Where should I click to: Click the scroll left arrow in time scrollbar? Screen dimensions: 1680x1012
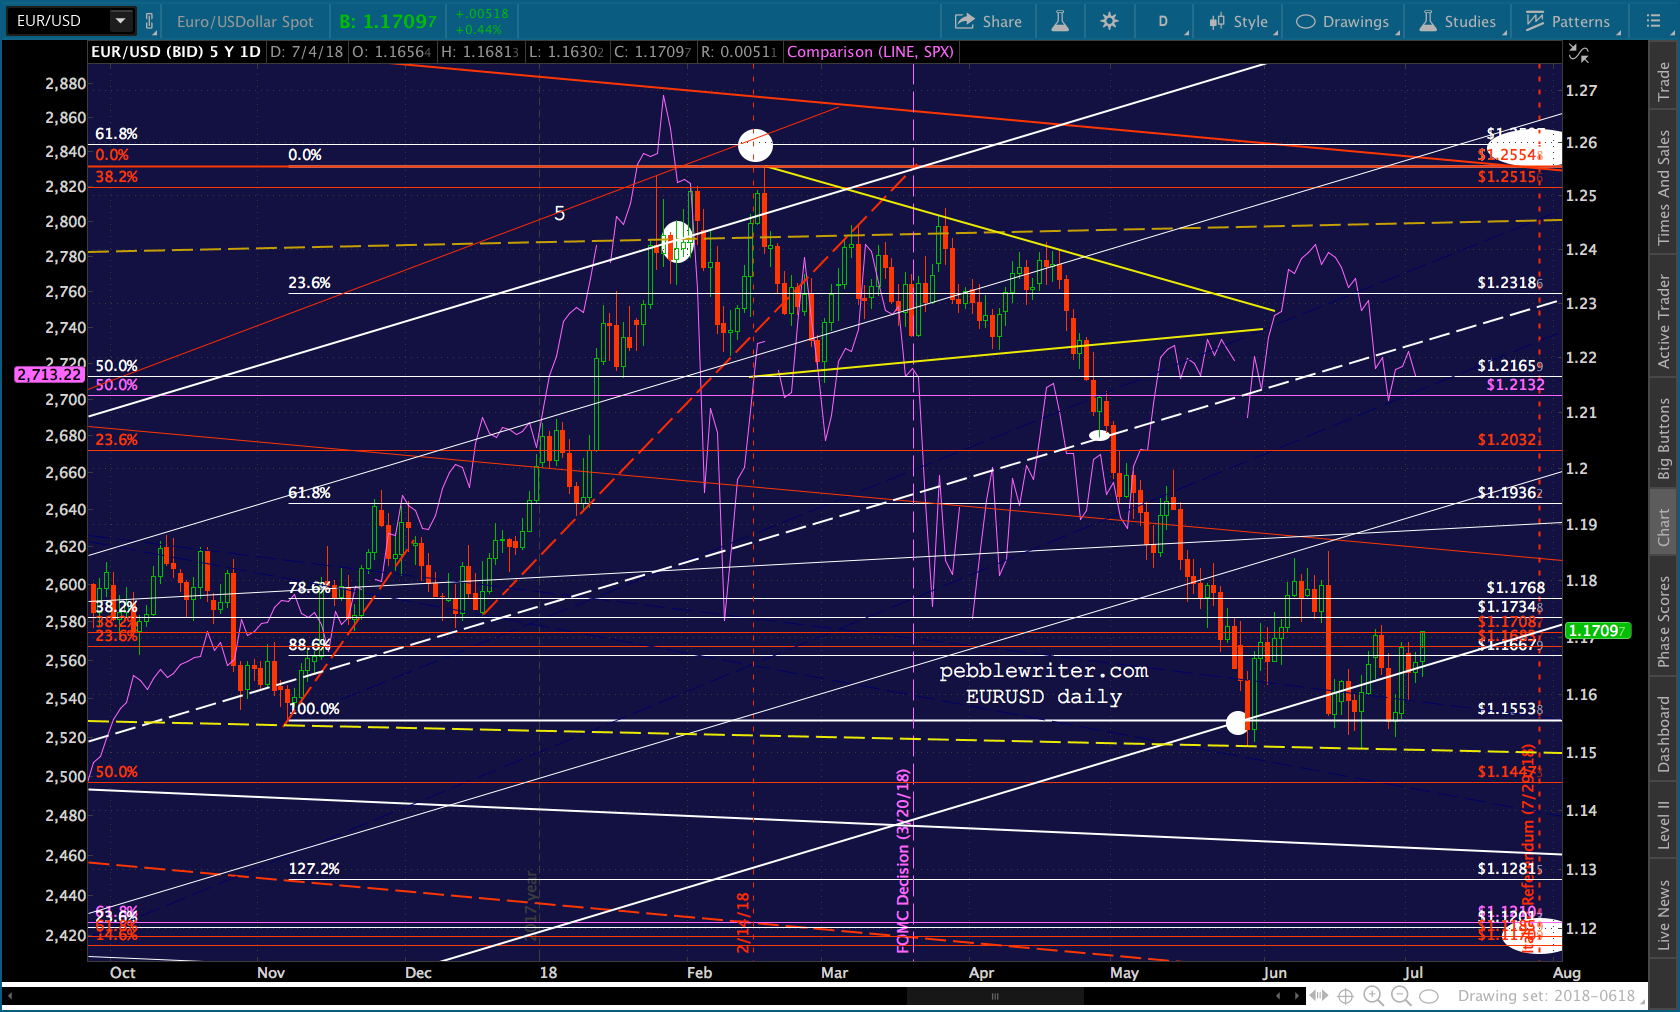[x=1278, y=996]
